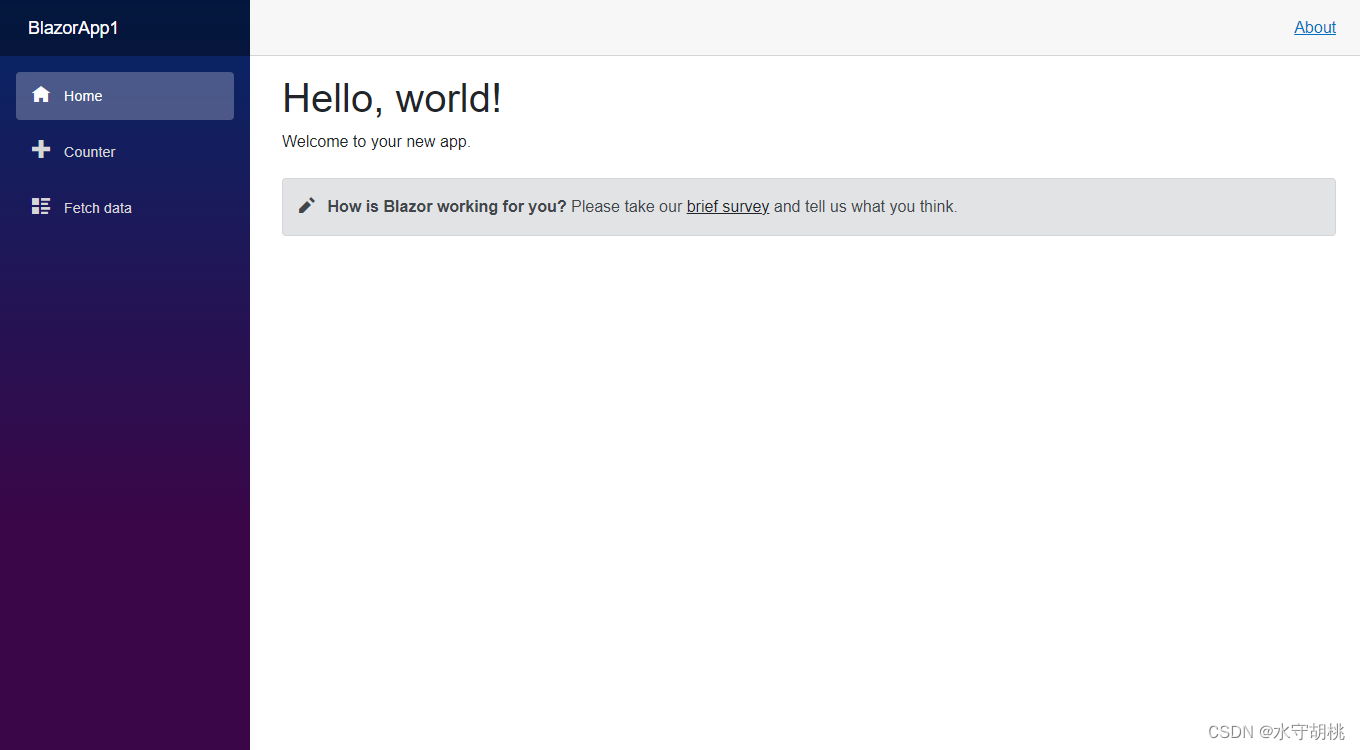This screenshot has height=750, width=1360.
Task: Click the 'Hello, world!' heading
Action: click(392, 98)
